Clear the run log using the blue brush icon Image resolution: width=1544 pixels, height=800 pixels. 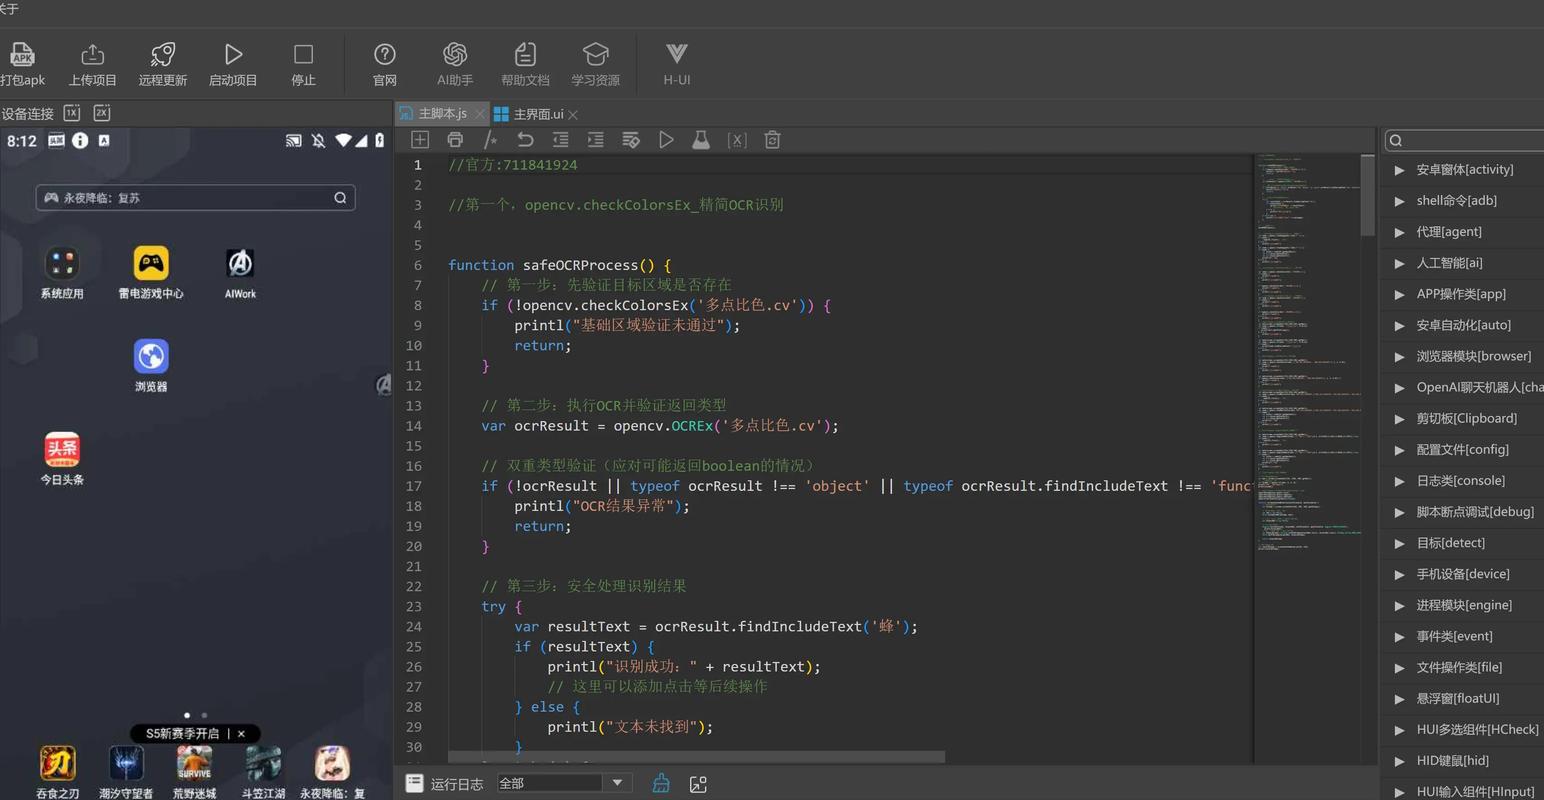pos(661,783)
